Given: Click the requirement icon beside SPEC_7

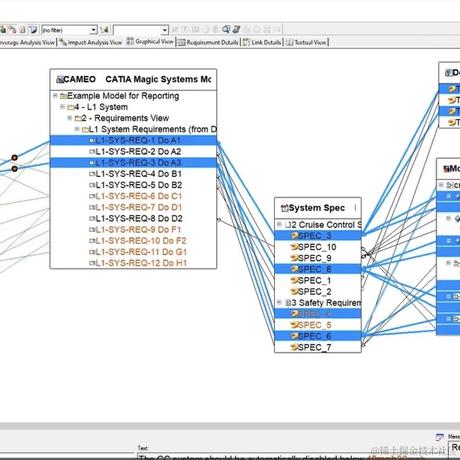Looking at the screenshot, I should click(x=294, y=347).
